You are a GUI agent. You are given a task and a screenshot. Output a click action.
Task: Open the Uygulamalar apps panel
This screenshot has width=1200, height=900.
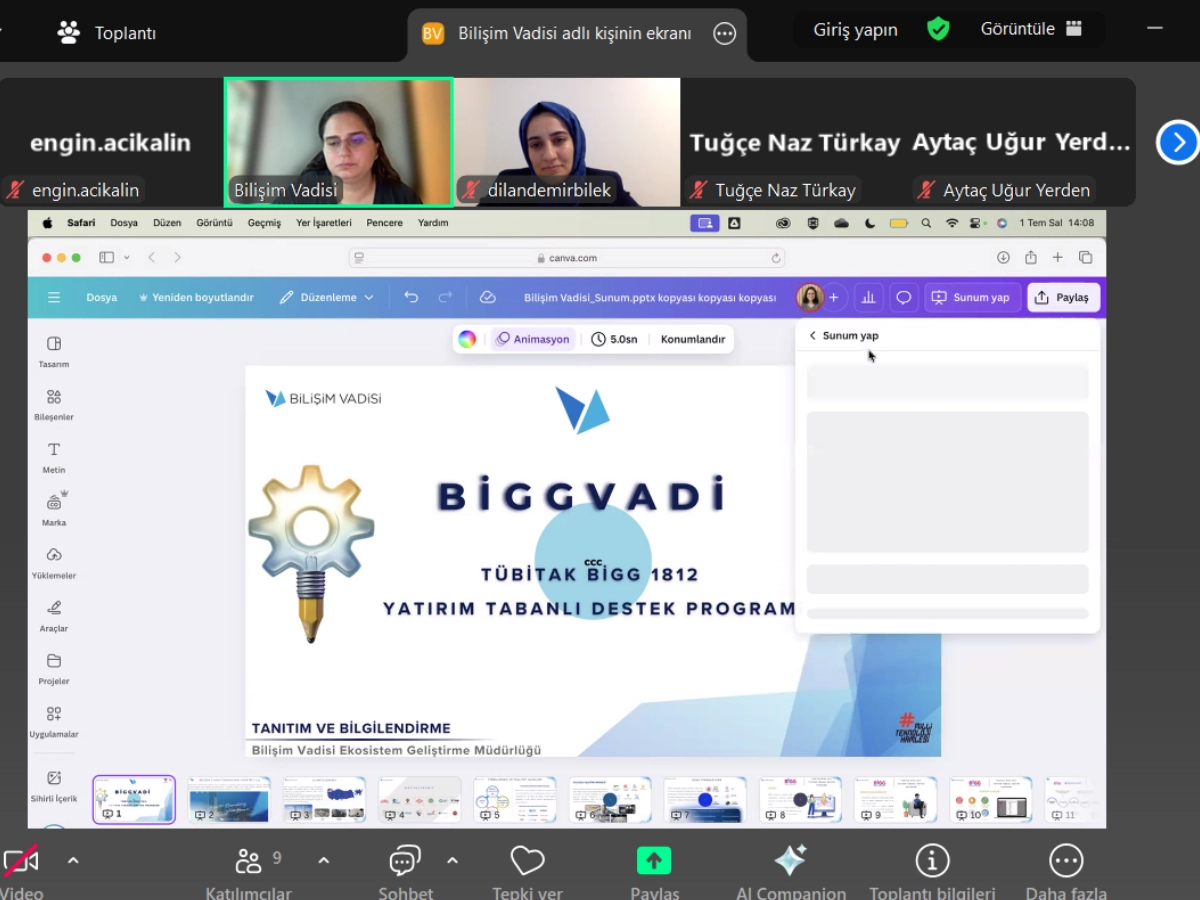click(x=54, y=721)
